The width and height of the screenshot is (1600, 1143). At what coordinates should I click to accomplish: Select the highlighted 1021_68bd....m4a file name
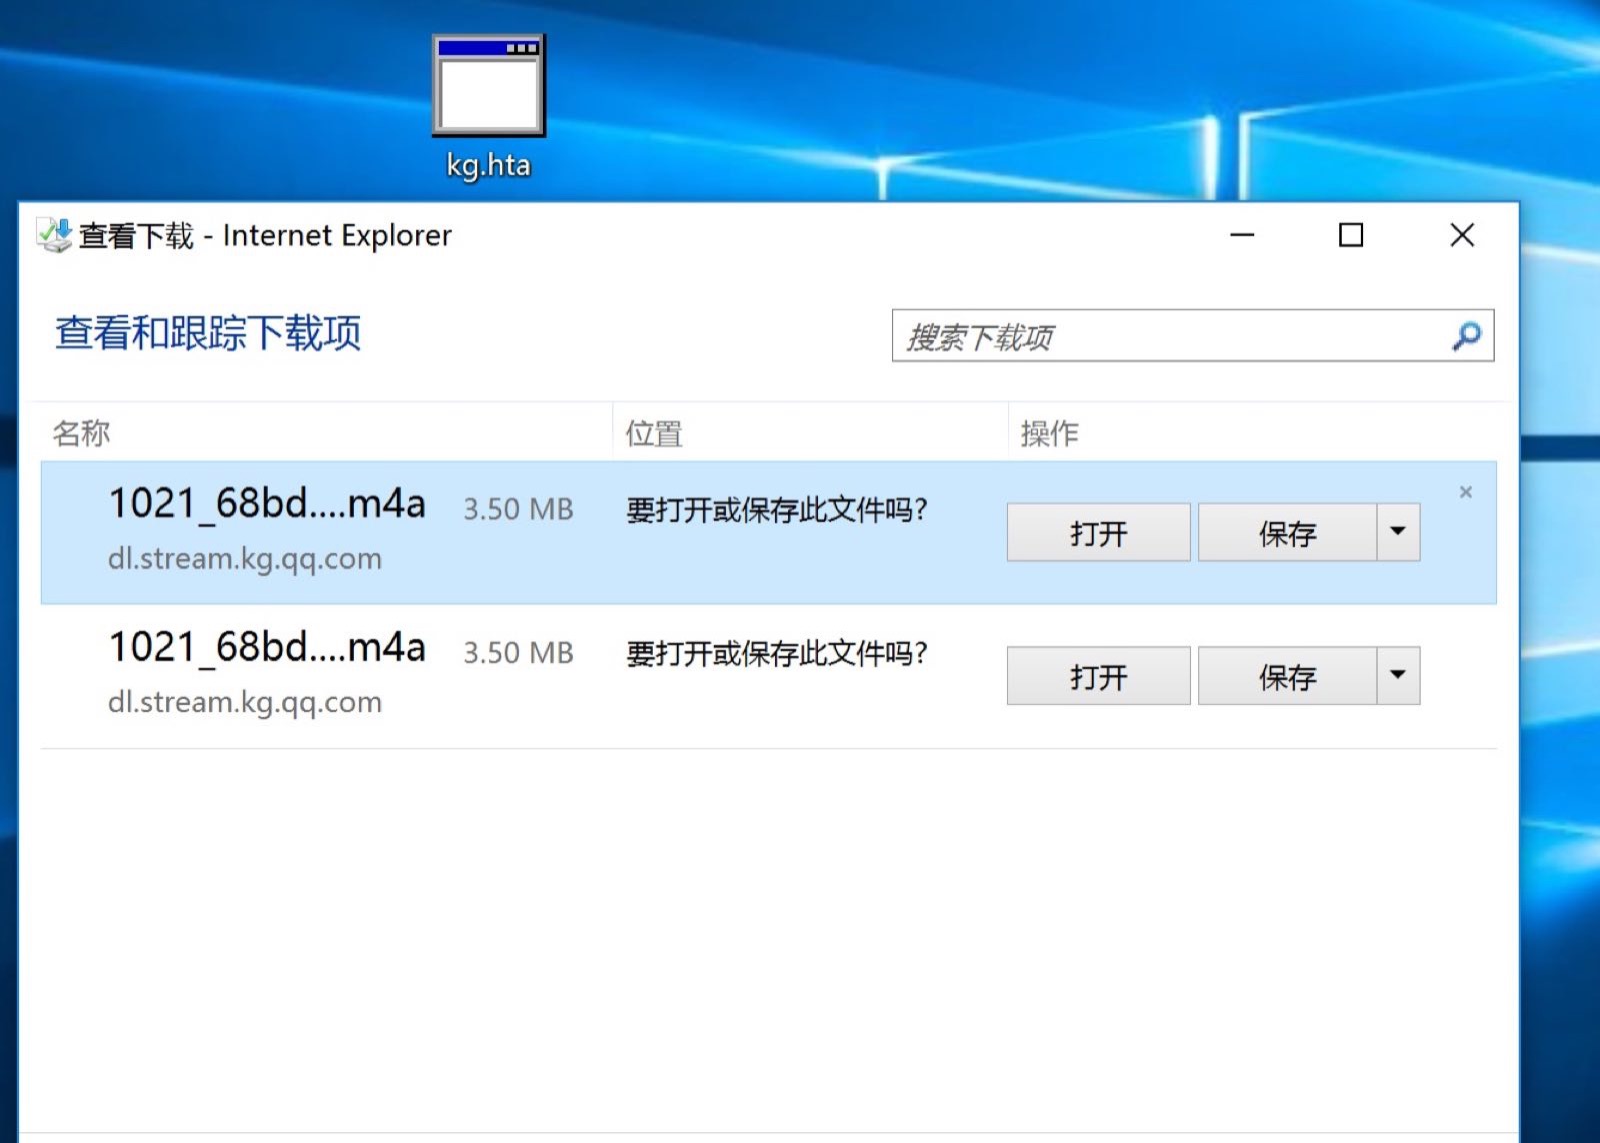(x=267, y=503)
